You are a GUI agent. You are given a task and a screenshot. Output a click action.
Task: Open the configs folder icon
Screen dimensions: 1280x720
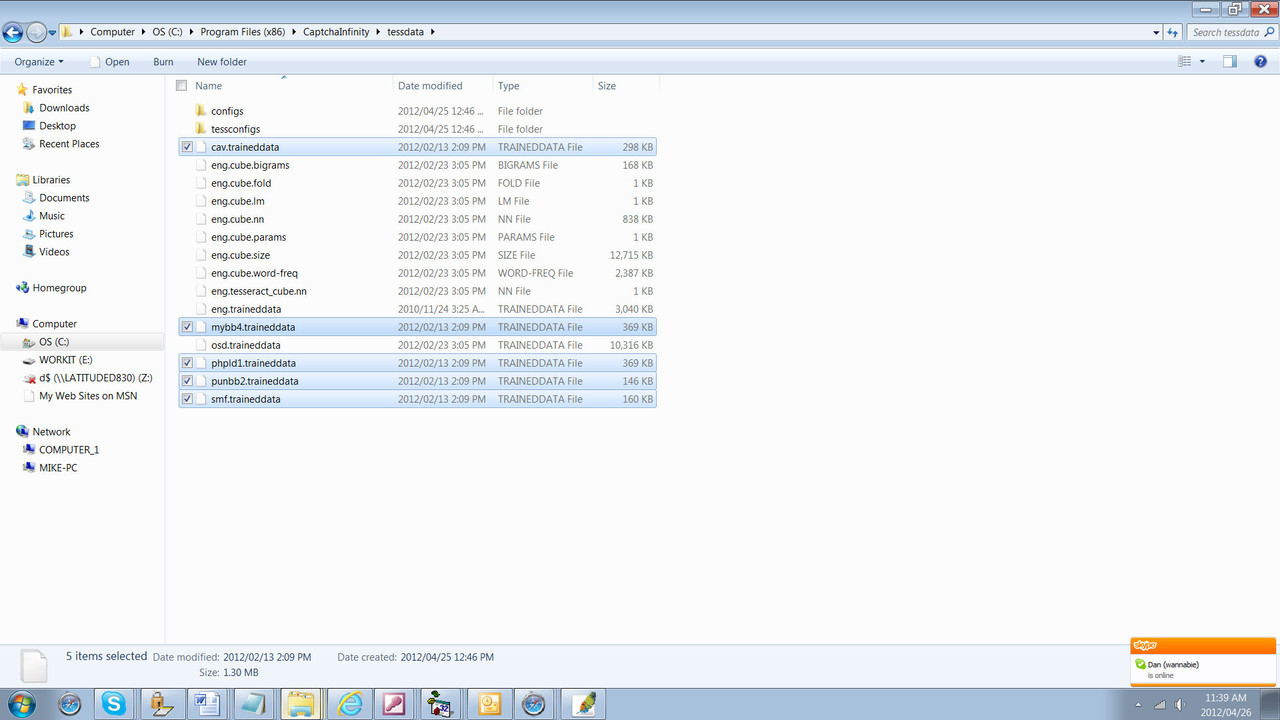pos(201,111)
